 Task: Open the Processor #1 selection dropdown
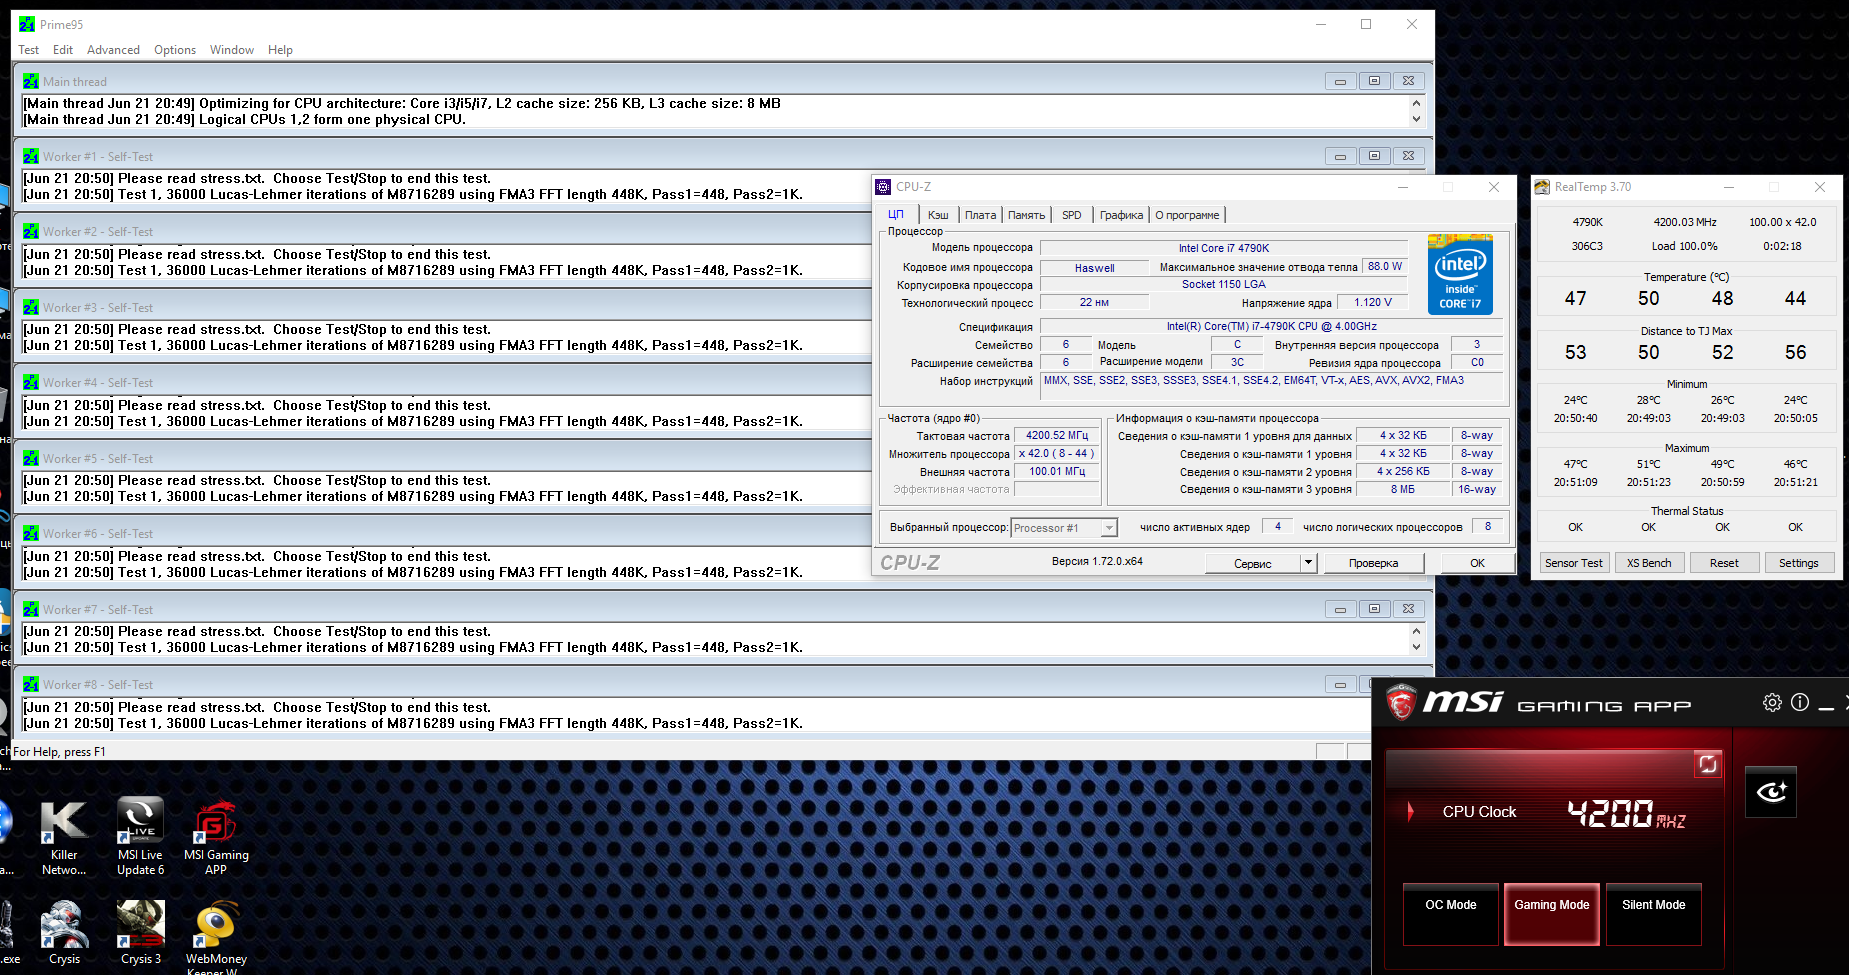pyautogui.click(x=1108, y=528)
